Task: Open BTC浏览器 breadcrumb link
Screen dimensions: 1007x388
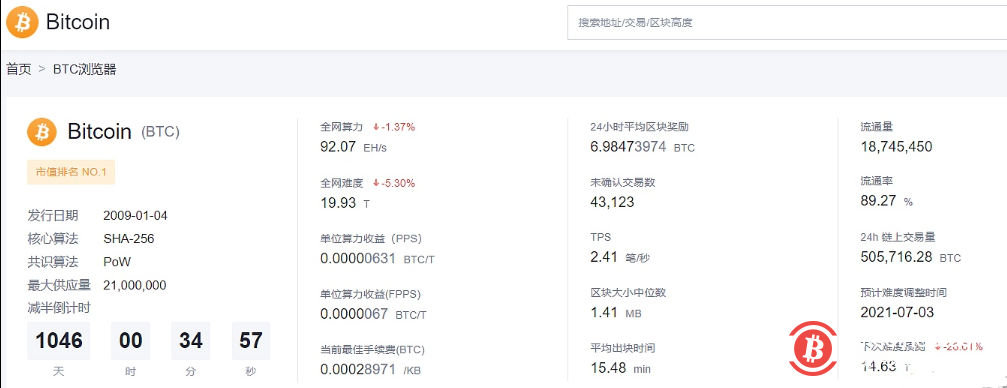Action: tap(85, 69)
